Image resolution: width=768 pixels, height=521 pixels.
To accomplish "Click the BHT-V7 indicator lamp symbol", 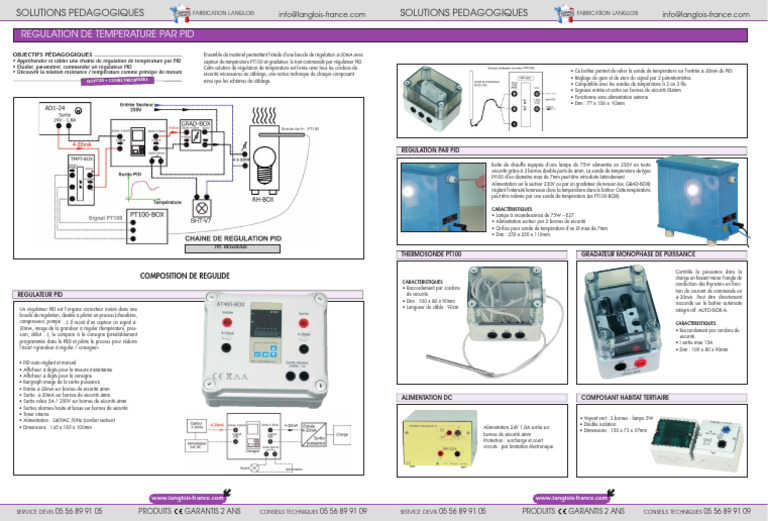I will 202,209.
